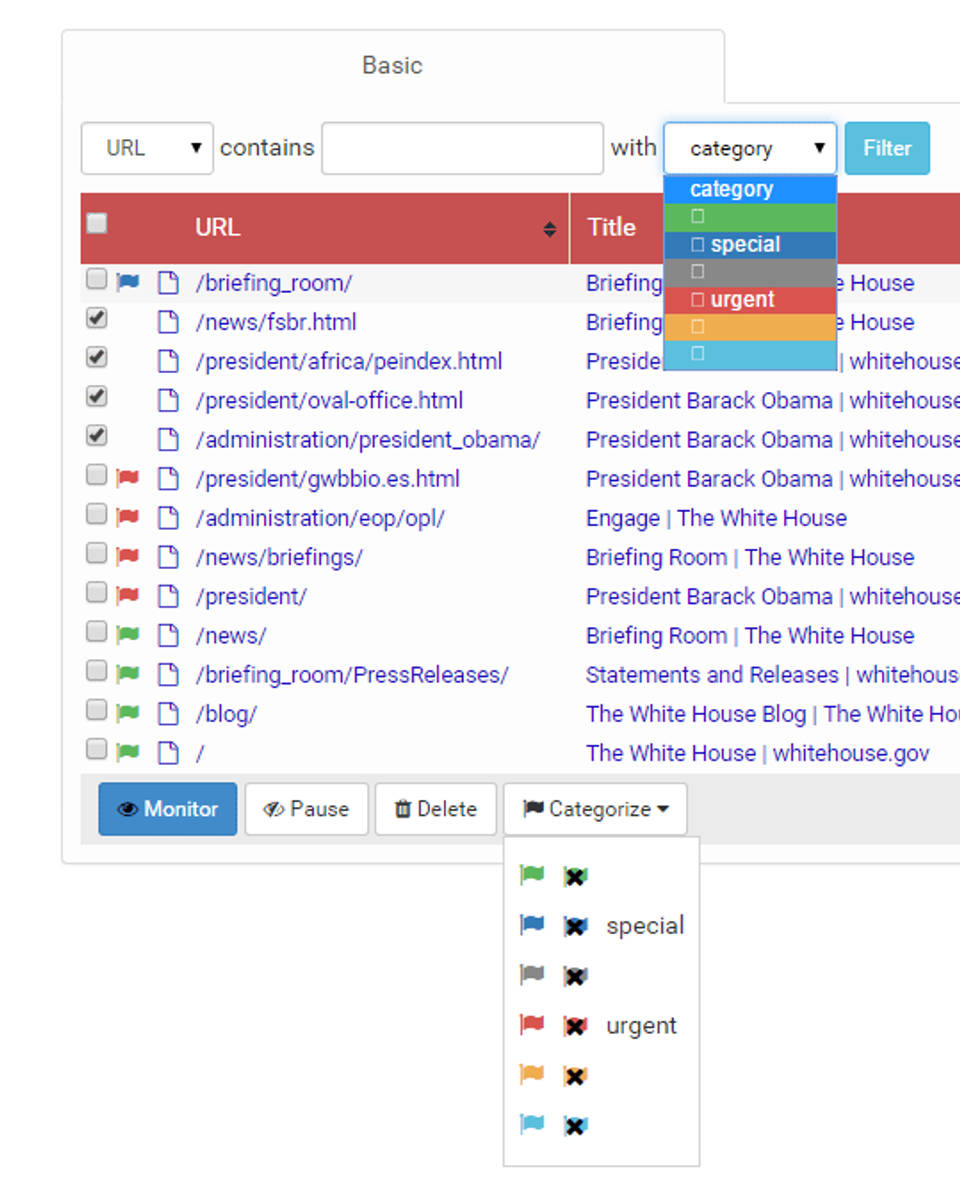Click red flag on /news/briefings/ row
This screenshot has height=1193, width=960.
(x=128, y=556)
